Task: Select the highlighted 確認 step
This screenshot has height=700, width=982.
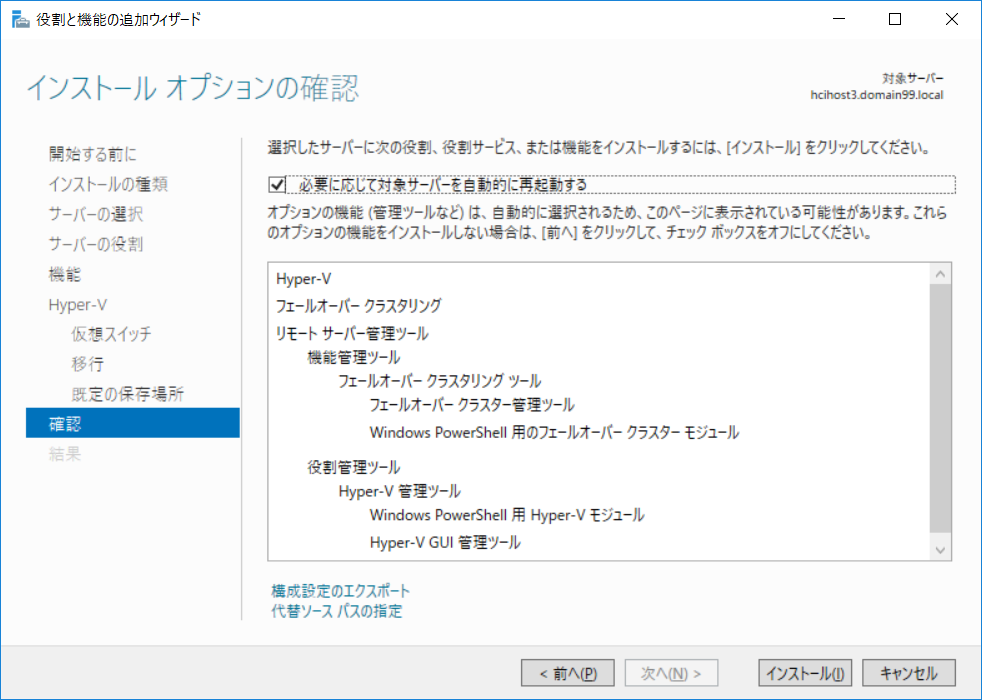Action: pyautogui.click(x=133, y=423)
